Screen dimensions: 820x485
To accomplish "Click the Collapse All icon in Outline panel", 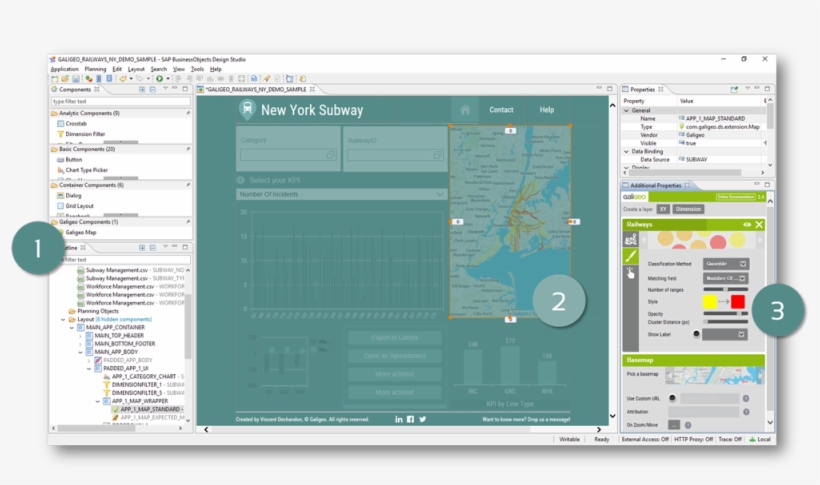I will tap(153, 247).
